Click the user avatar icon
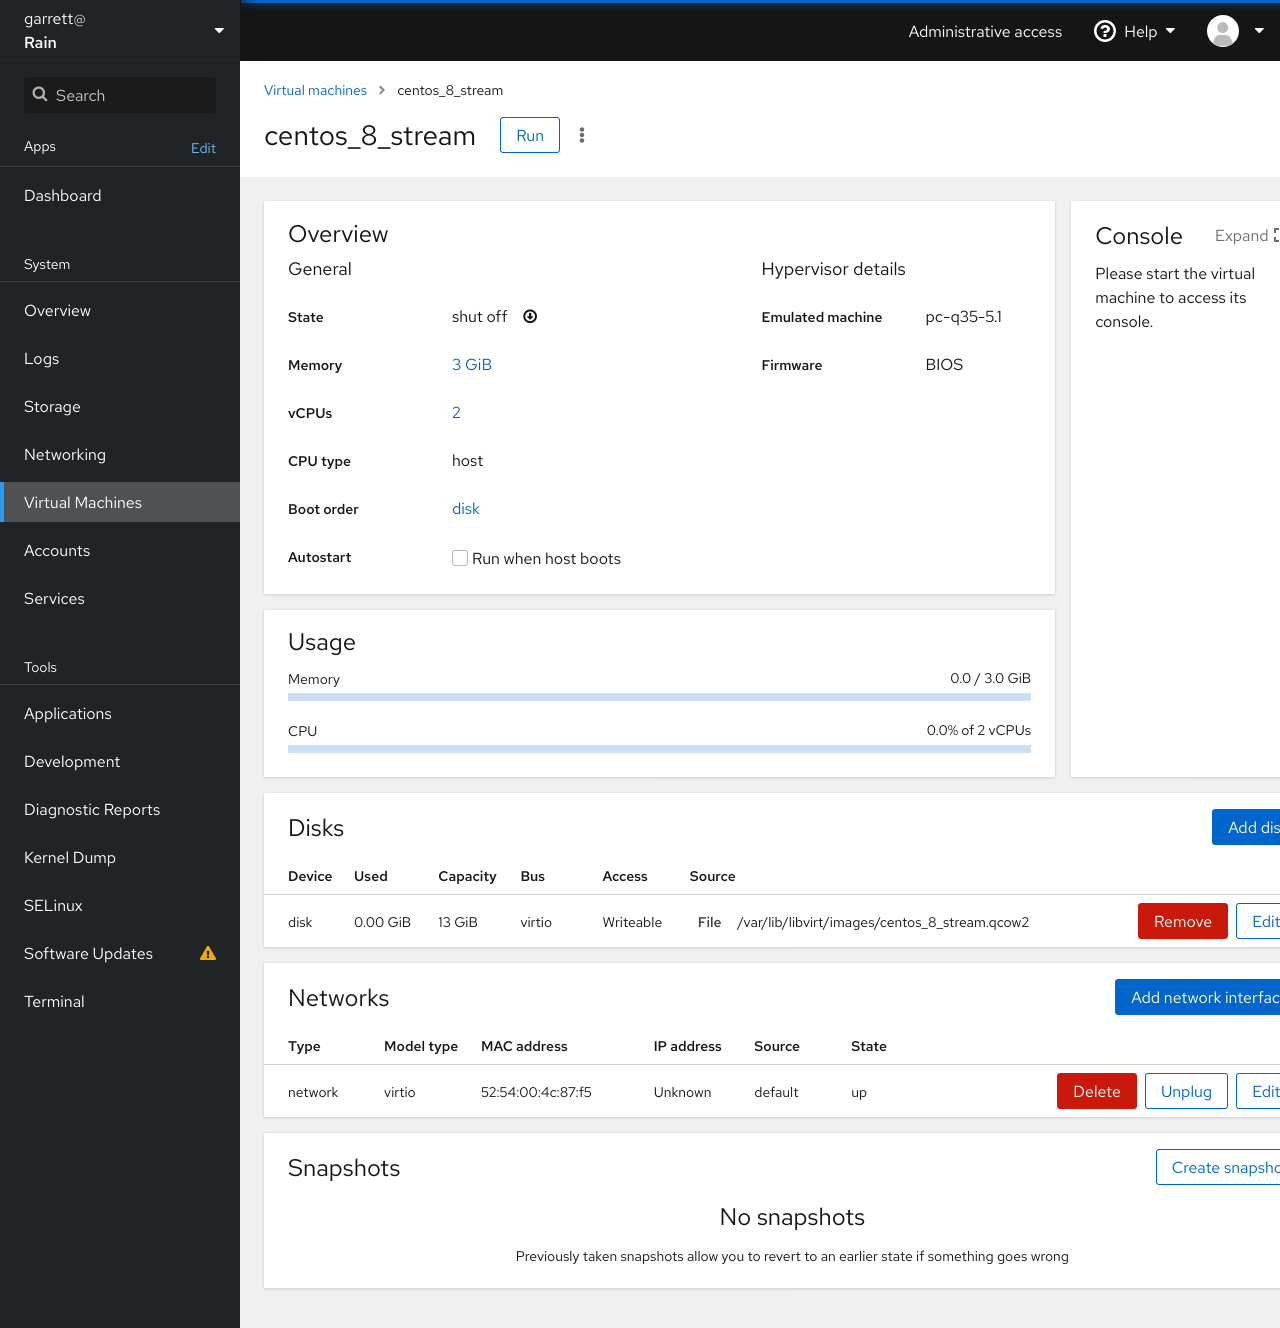Image resolution: width=1280 pixels, height=1328 pixels. [x=1222, y=31]
